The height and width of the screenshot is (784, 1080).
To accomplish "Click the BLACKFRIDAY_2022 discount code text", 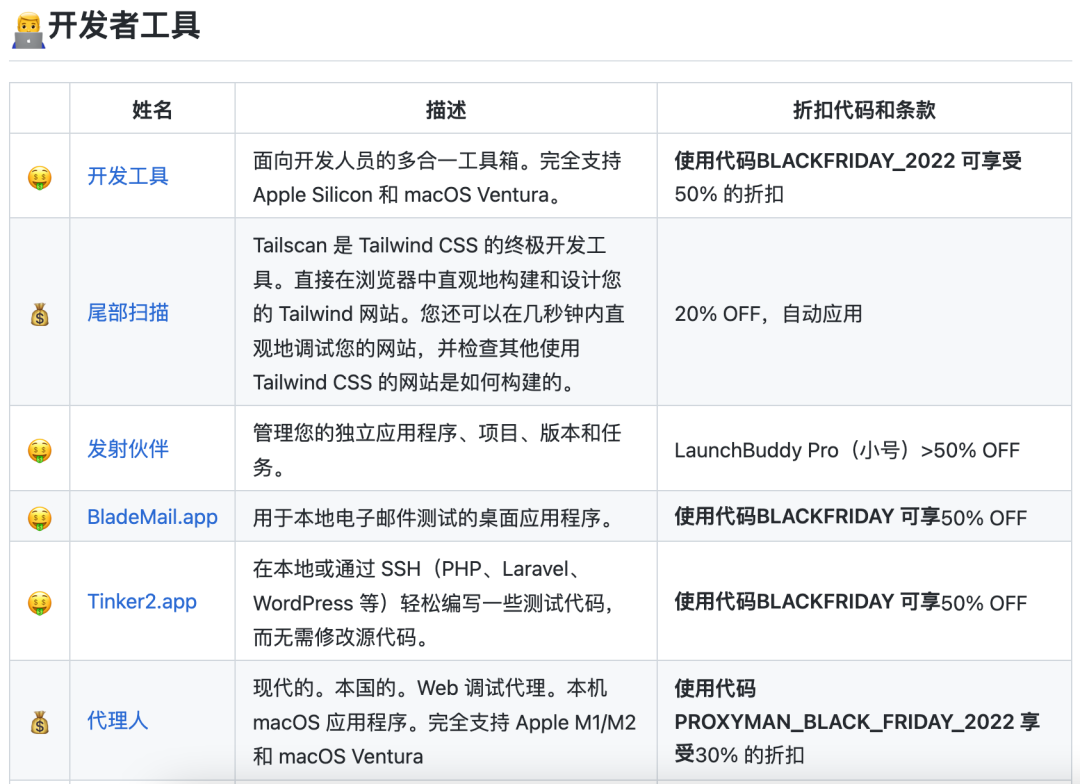I will pyautogui.click(x=856, y=161).
